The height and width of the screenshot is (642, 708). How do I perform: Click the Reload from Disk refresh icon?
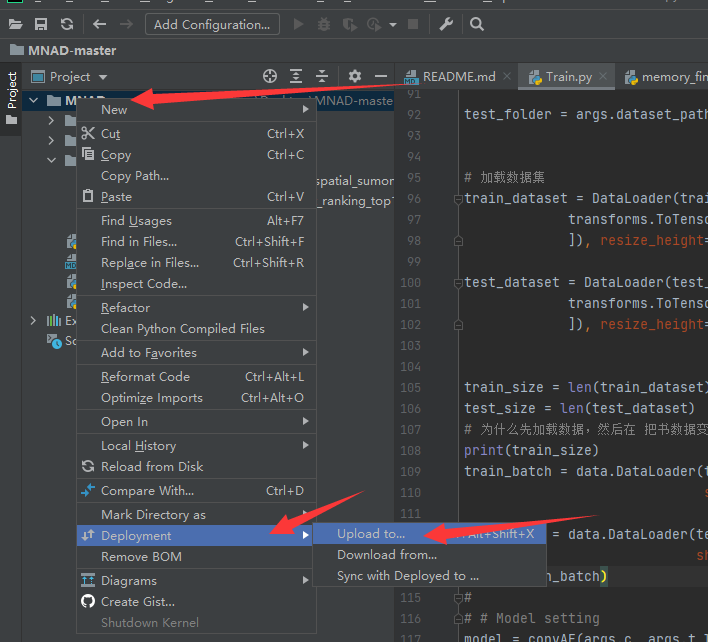(88, 466)
